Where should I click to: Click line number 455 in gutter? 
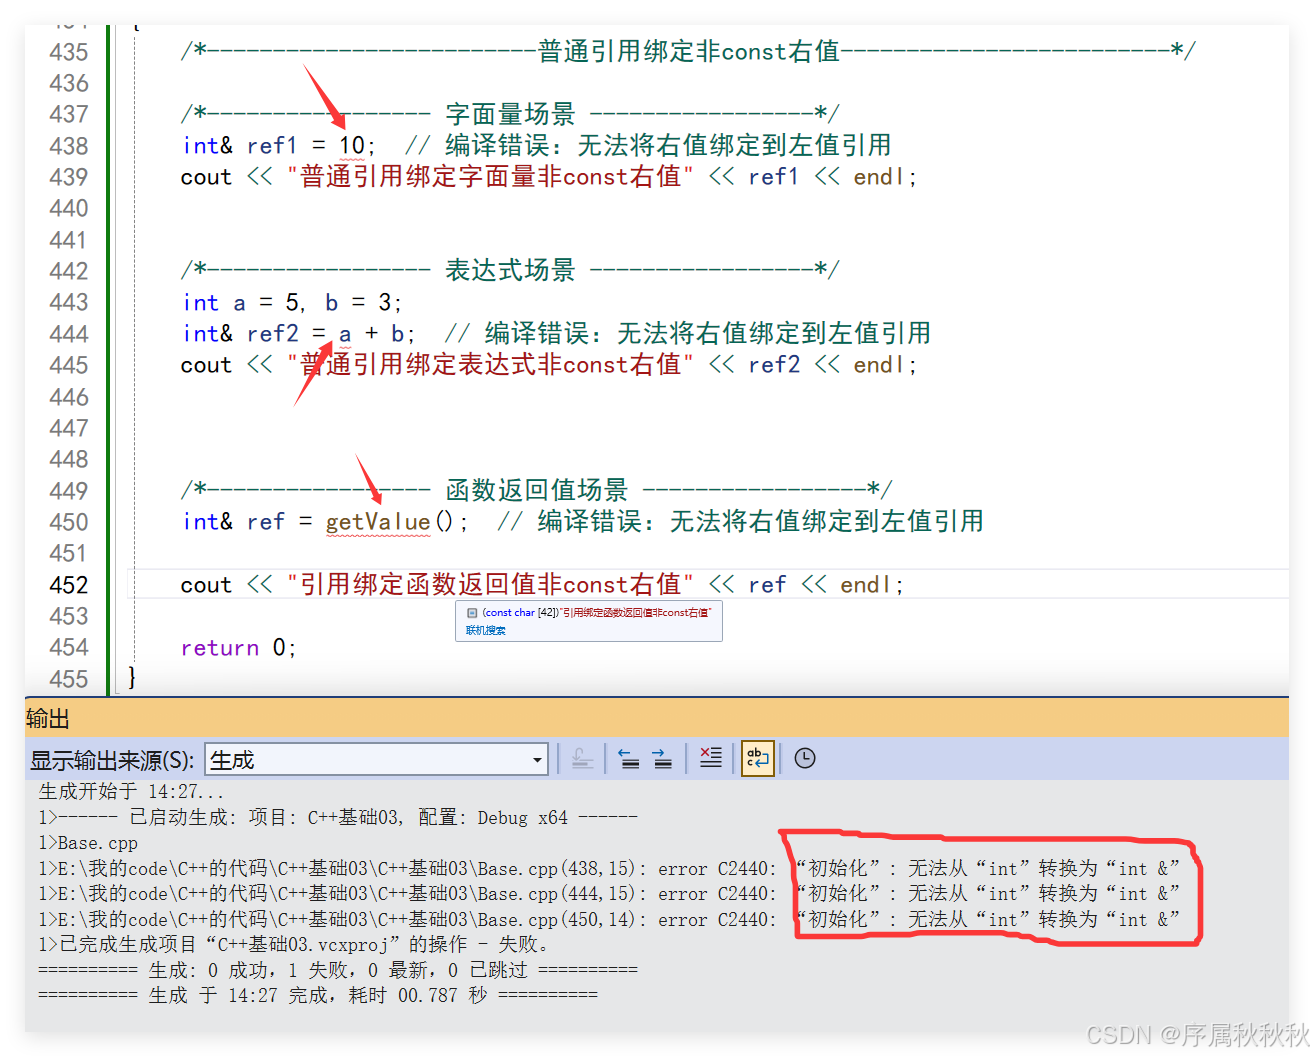coord(69,679)
